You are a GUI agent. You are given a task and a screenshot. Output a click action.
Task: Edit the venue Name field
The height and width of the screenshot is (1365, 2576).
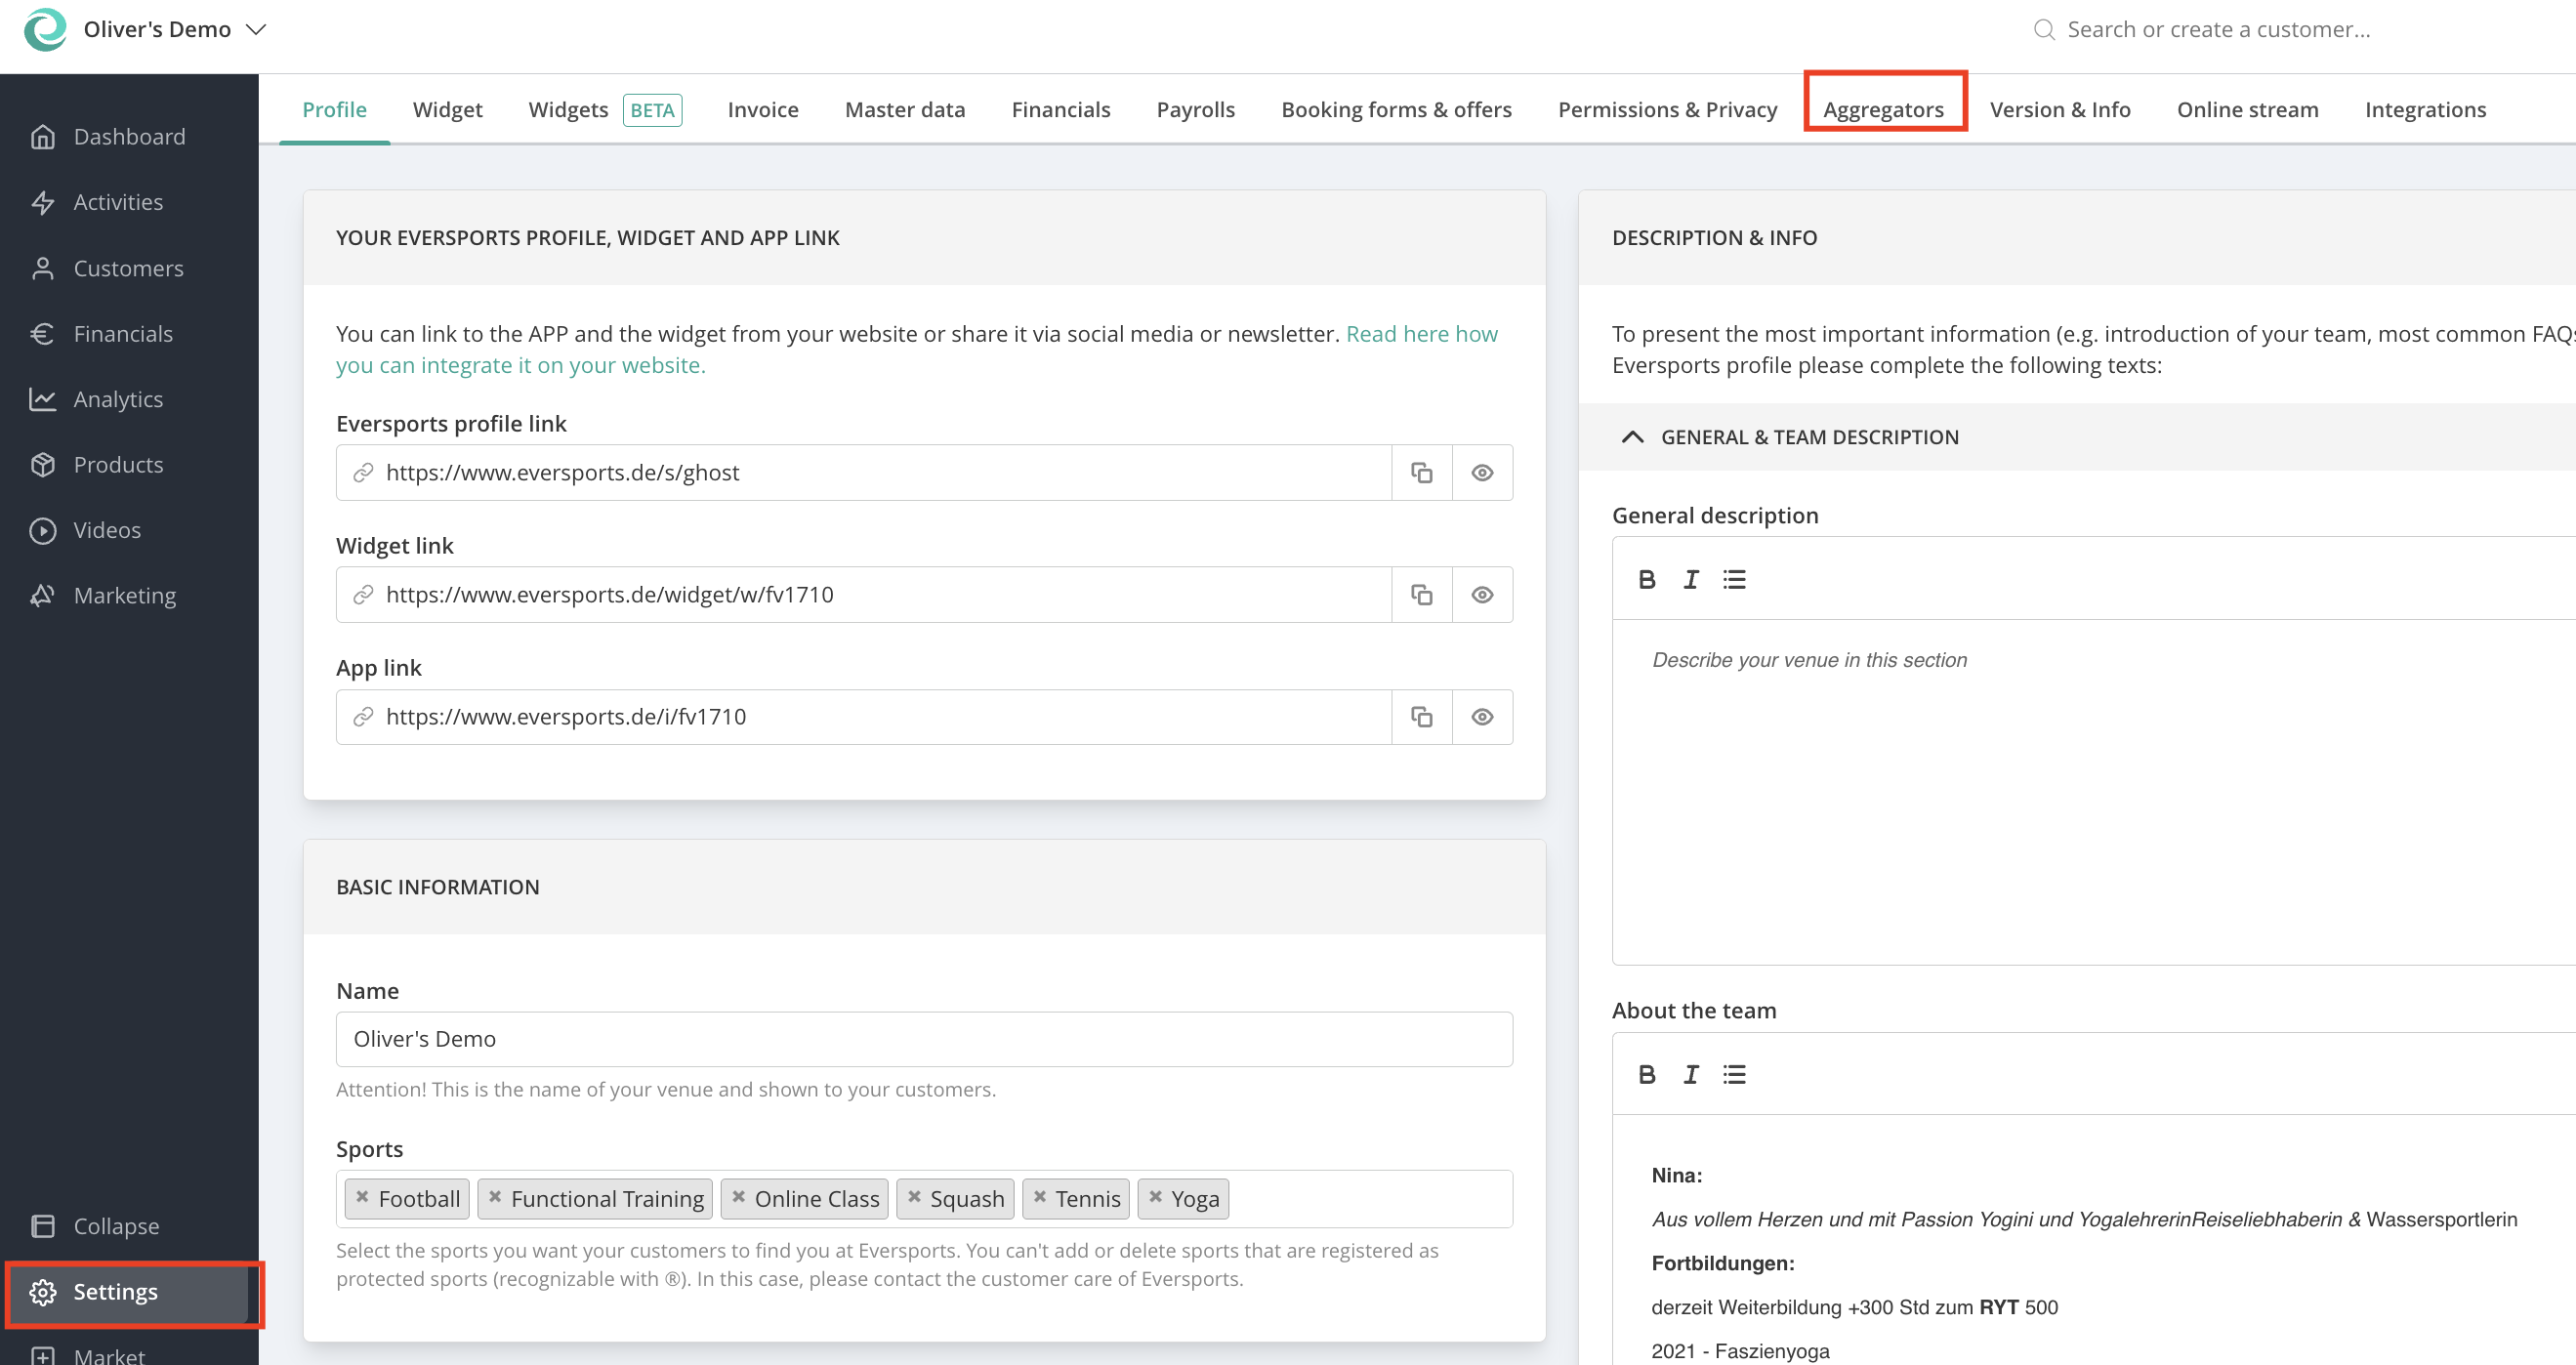(924, 1039)
